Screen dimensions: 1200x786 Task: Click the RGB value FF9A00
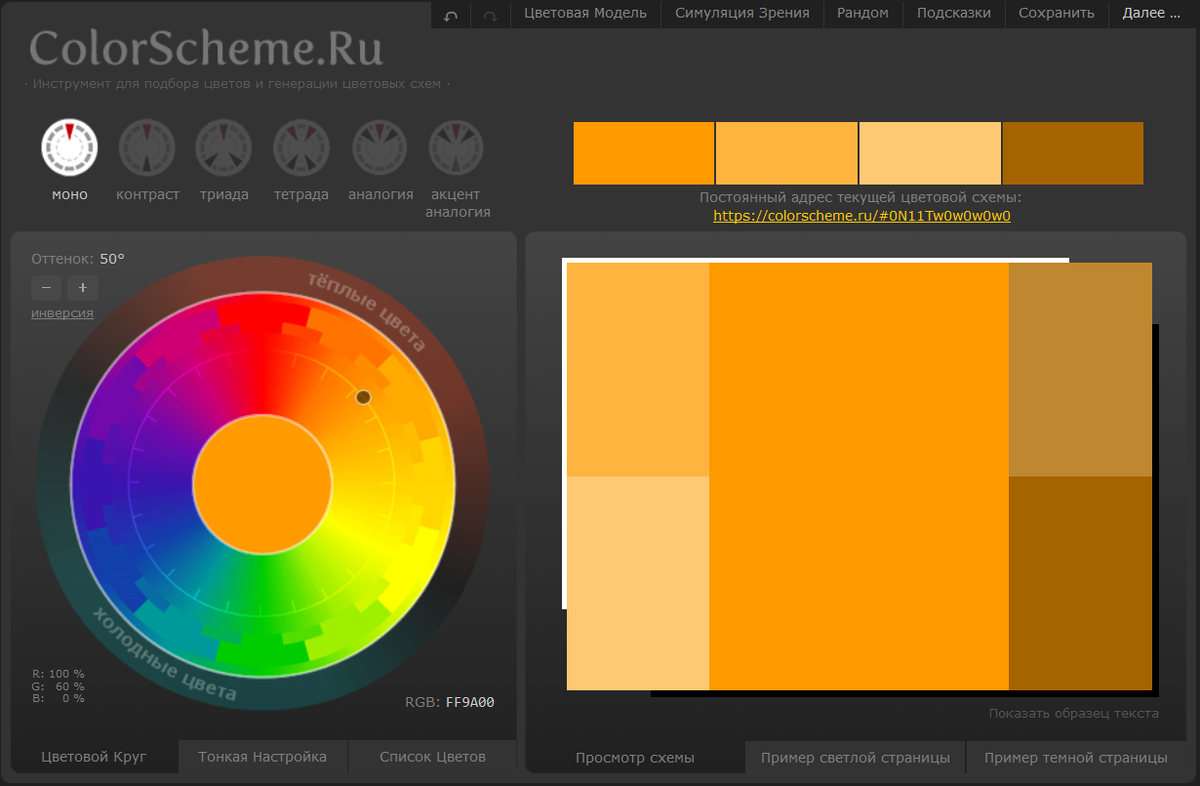(470, 703)
